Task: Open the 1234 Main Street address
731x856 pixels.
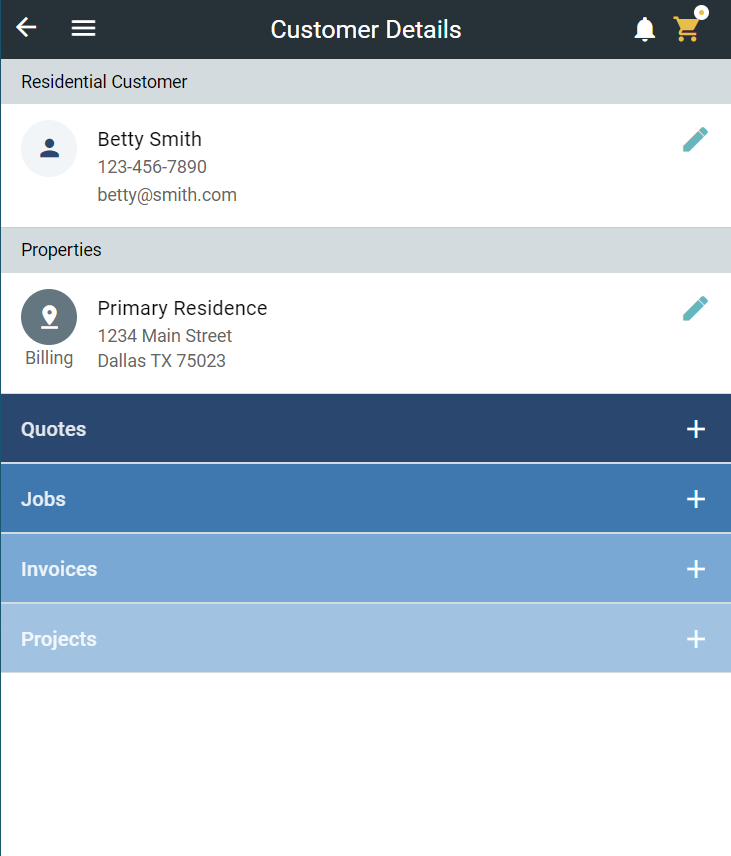Action: pos(165,336)
